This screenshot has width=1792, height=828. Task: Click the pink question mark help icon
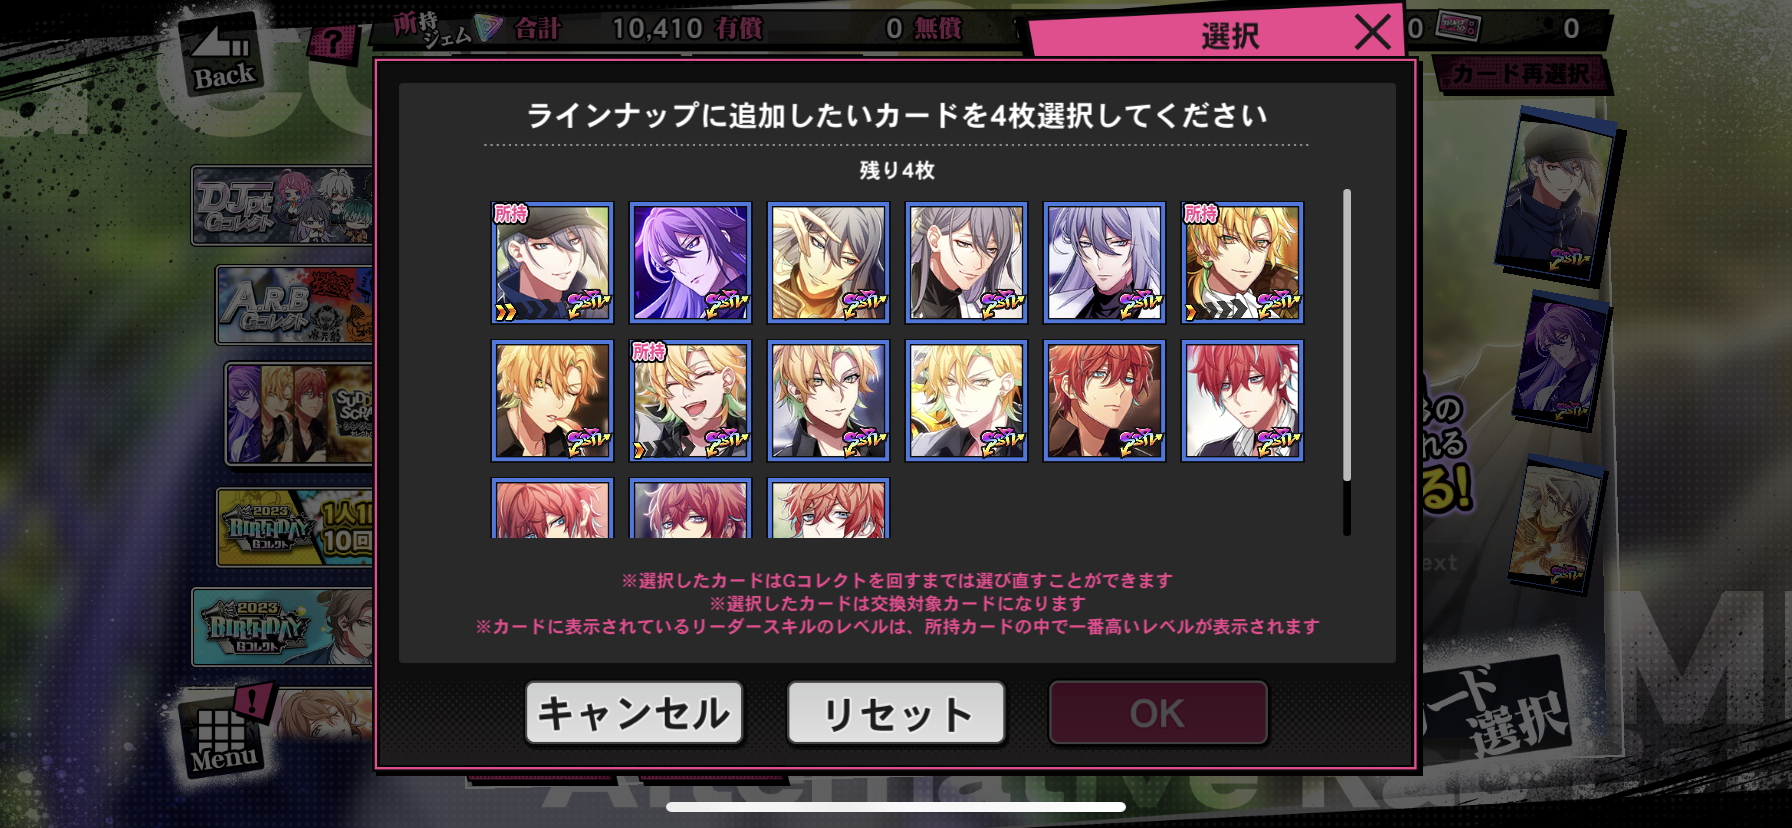coord(332,42)
